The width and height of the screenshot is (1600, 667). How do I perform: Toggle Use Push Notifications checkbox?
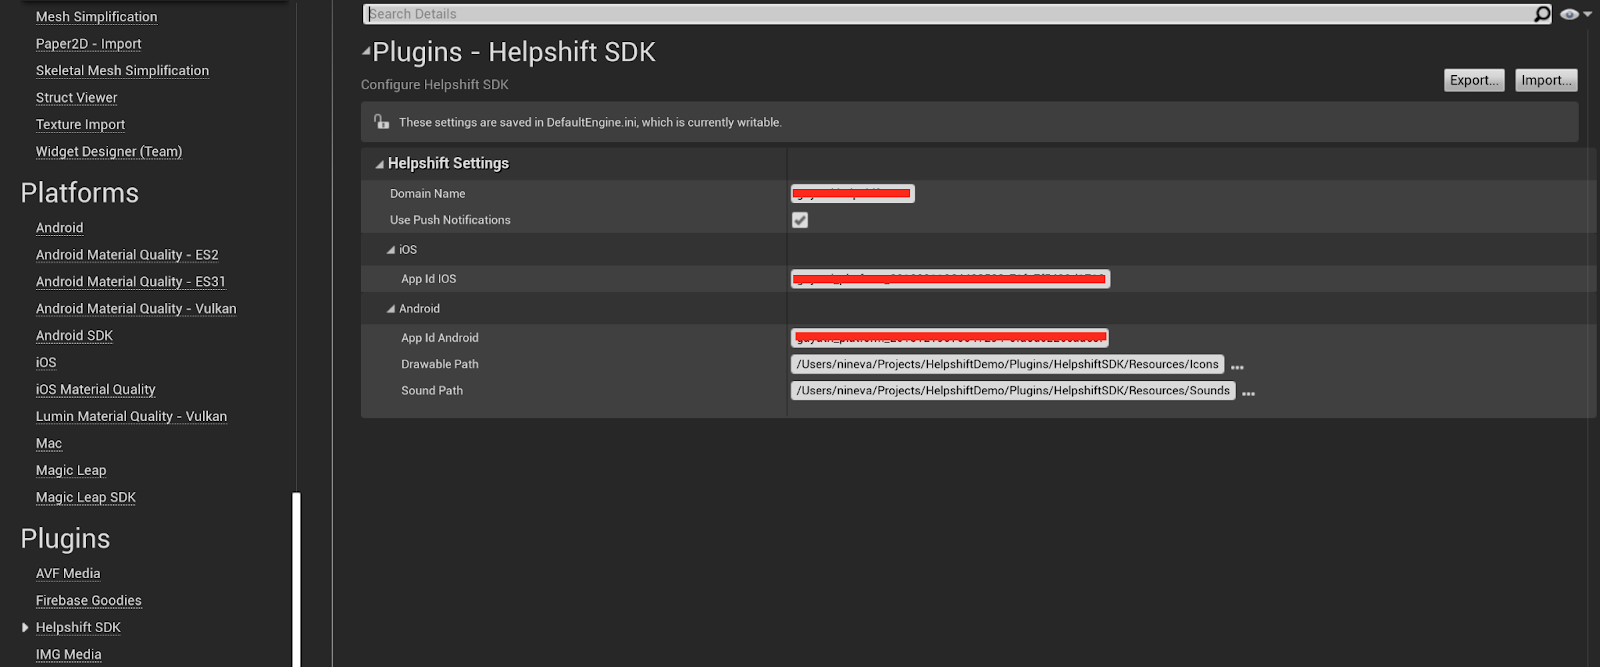800,220
